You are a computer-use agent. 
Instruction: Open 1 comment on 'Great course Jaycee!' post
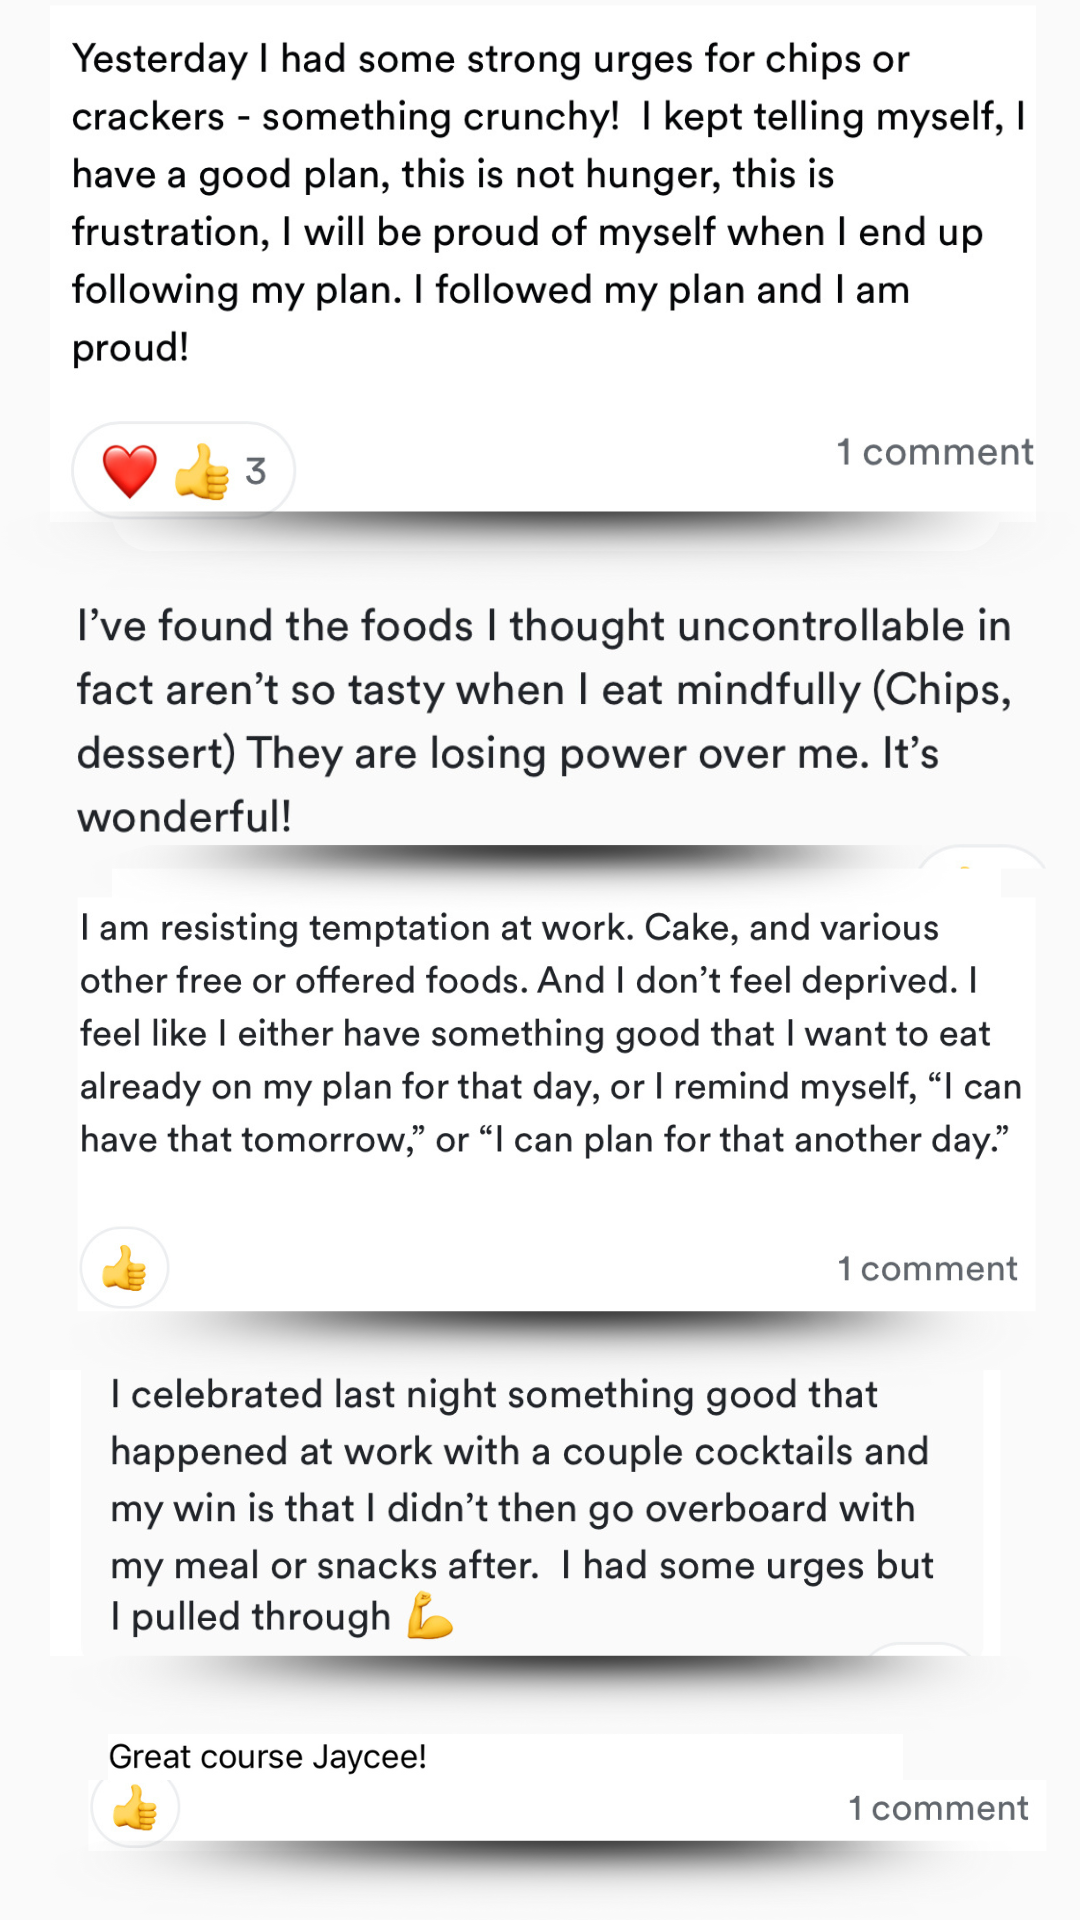938,1808
